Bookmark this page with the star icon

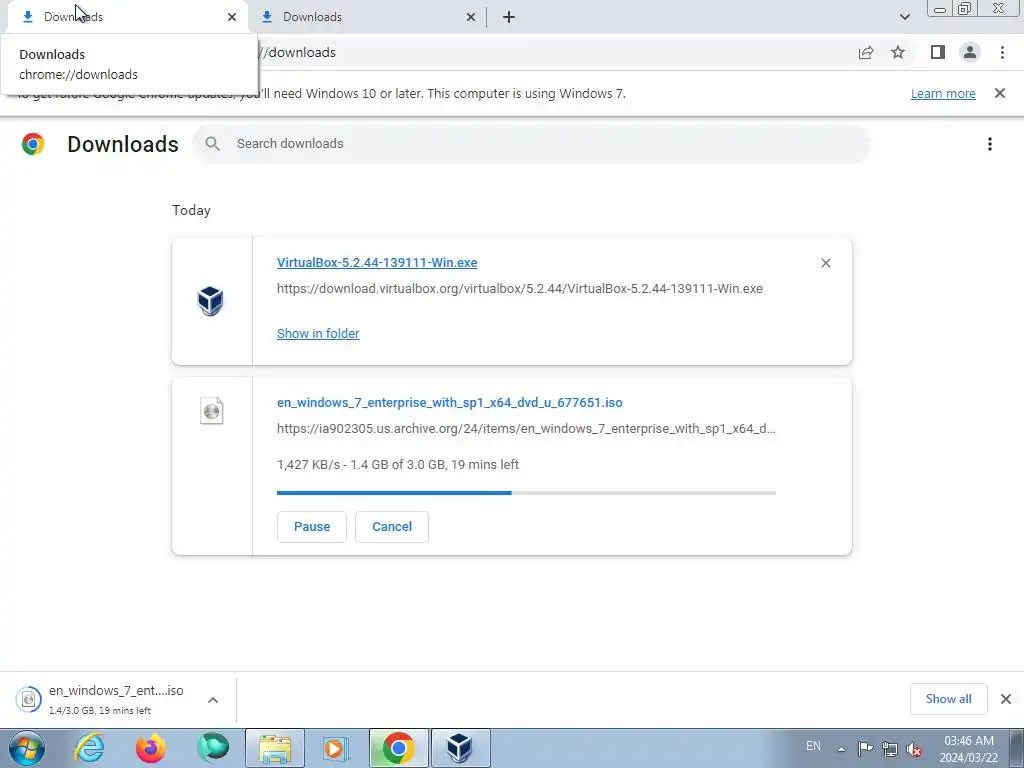pyautogui.click(x=898, y=52)
